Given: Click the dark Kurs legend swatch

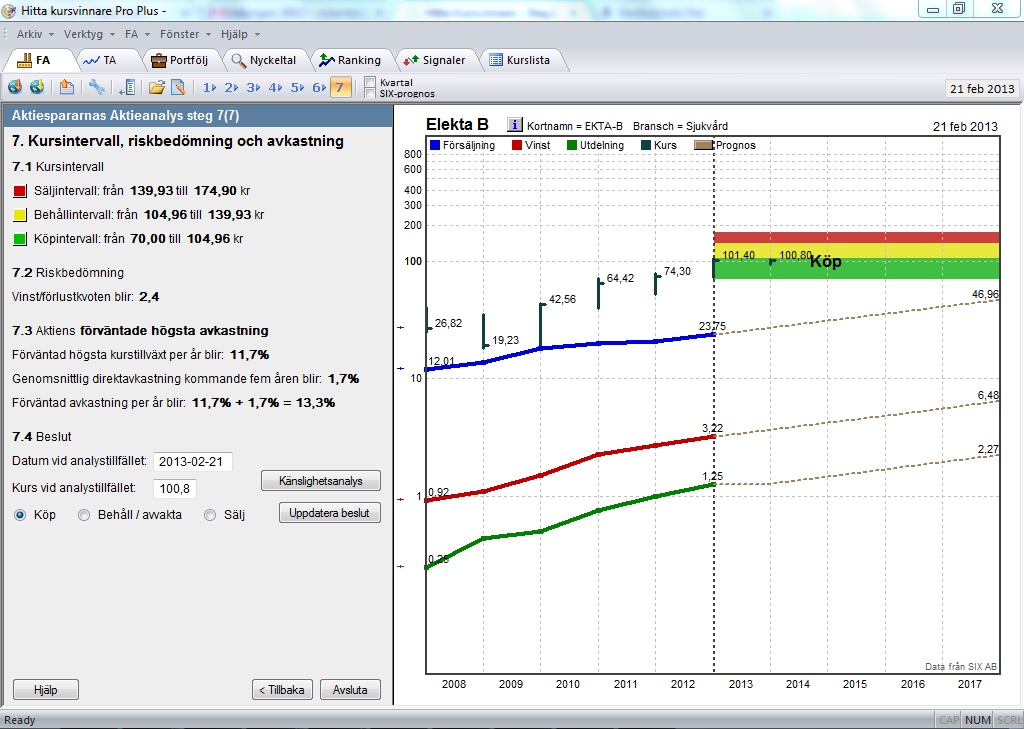Looking at the screenshot, I should [646, 144].
